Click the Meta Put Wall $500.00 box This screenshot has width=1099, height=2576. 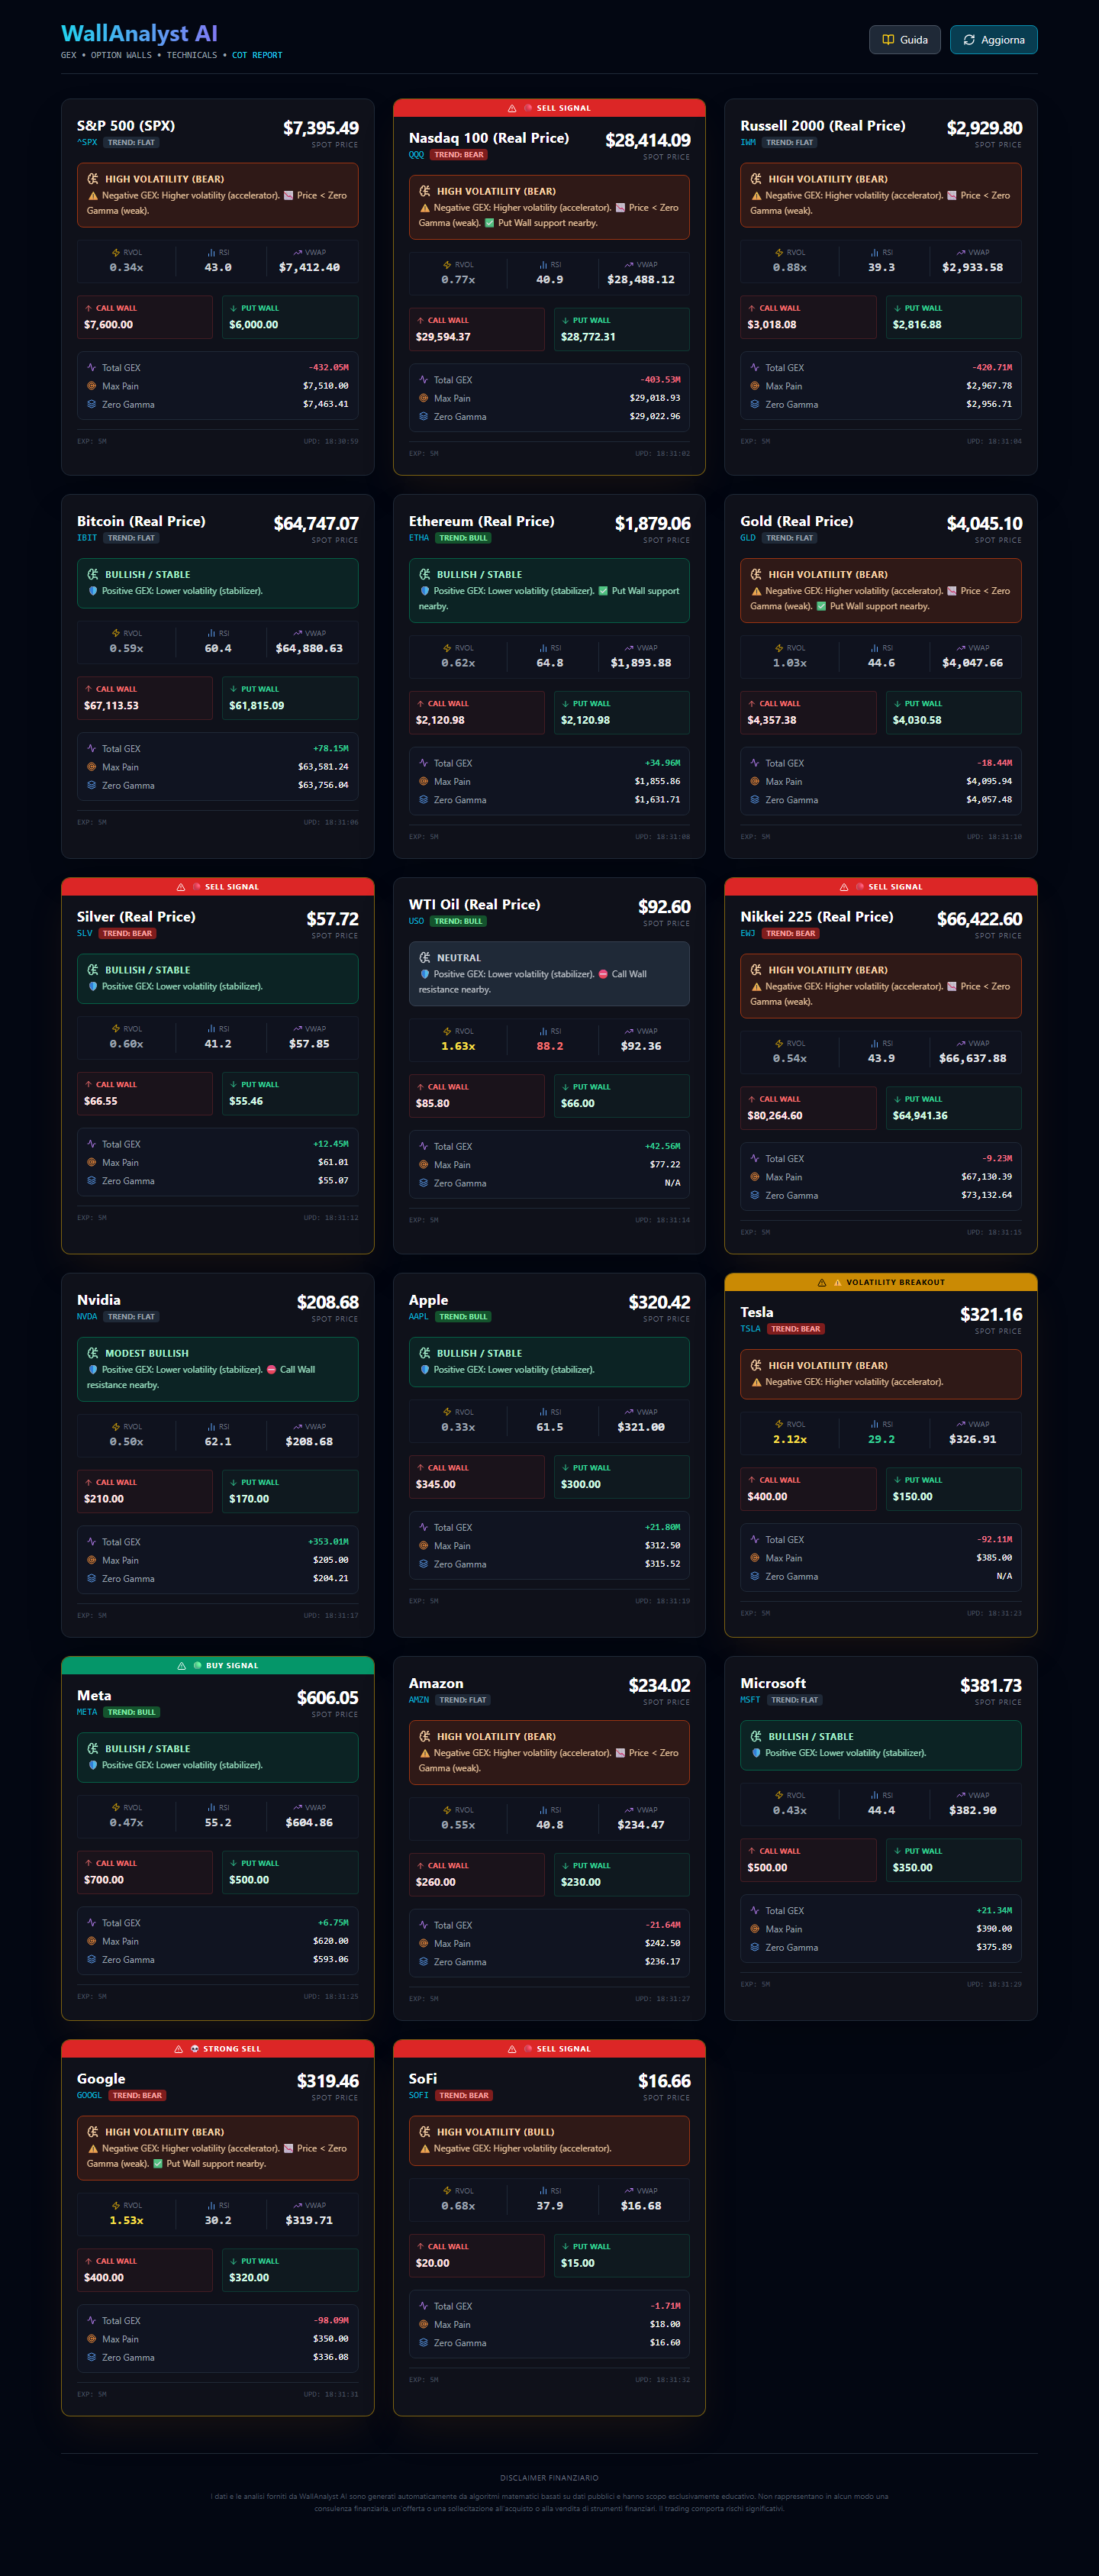click(290, 1872)
